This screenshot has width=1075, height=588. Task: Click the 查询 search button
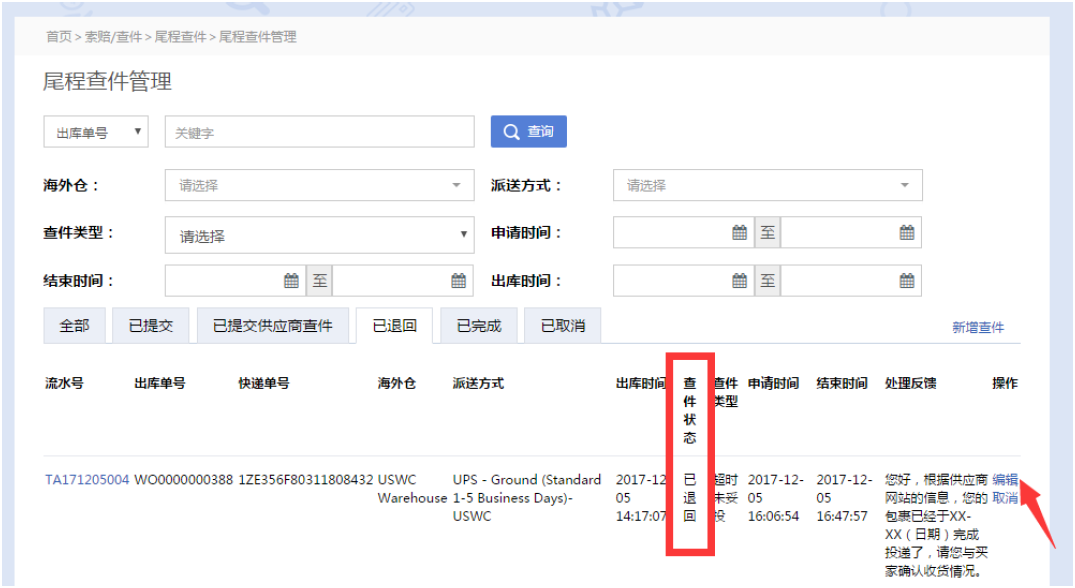pos(529,132)
